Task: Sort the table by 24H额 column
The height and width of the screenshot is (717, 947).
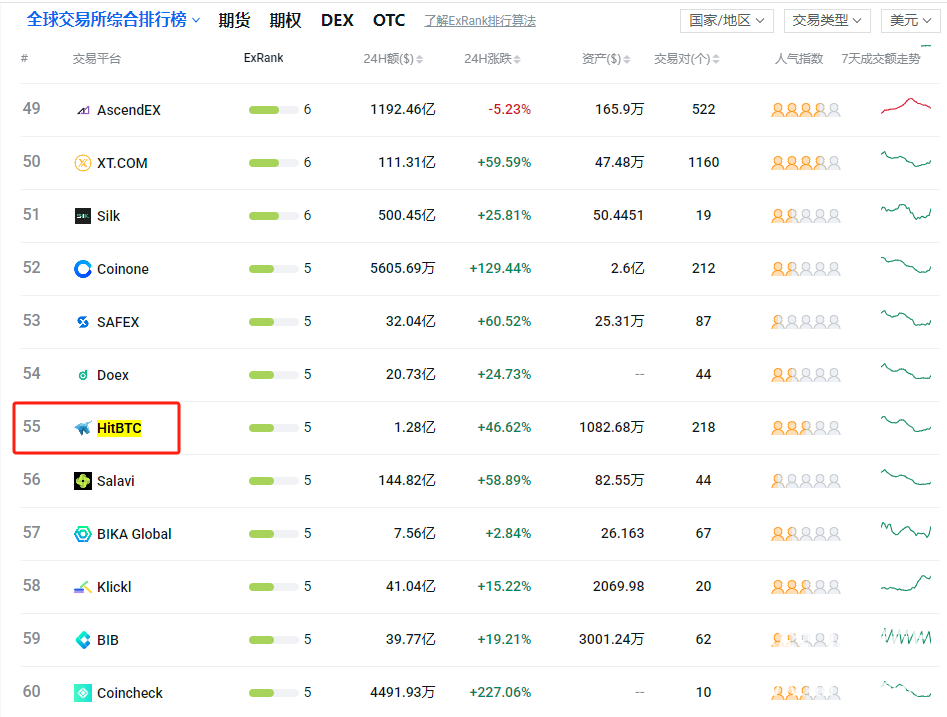Action: pos(393,59)
